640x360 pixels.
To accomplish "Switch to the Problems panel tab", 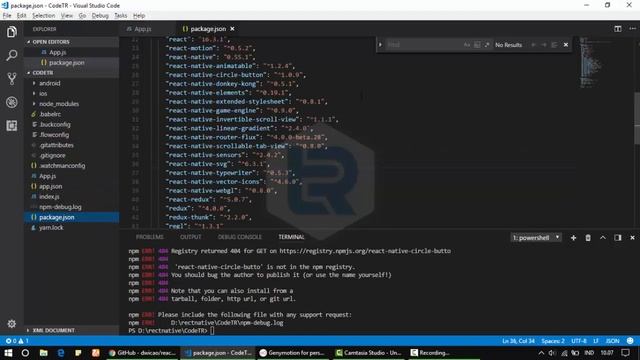I will pyautogui.click(x=149, y=237).
